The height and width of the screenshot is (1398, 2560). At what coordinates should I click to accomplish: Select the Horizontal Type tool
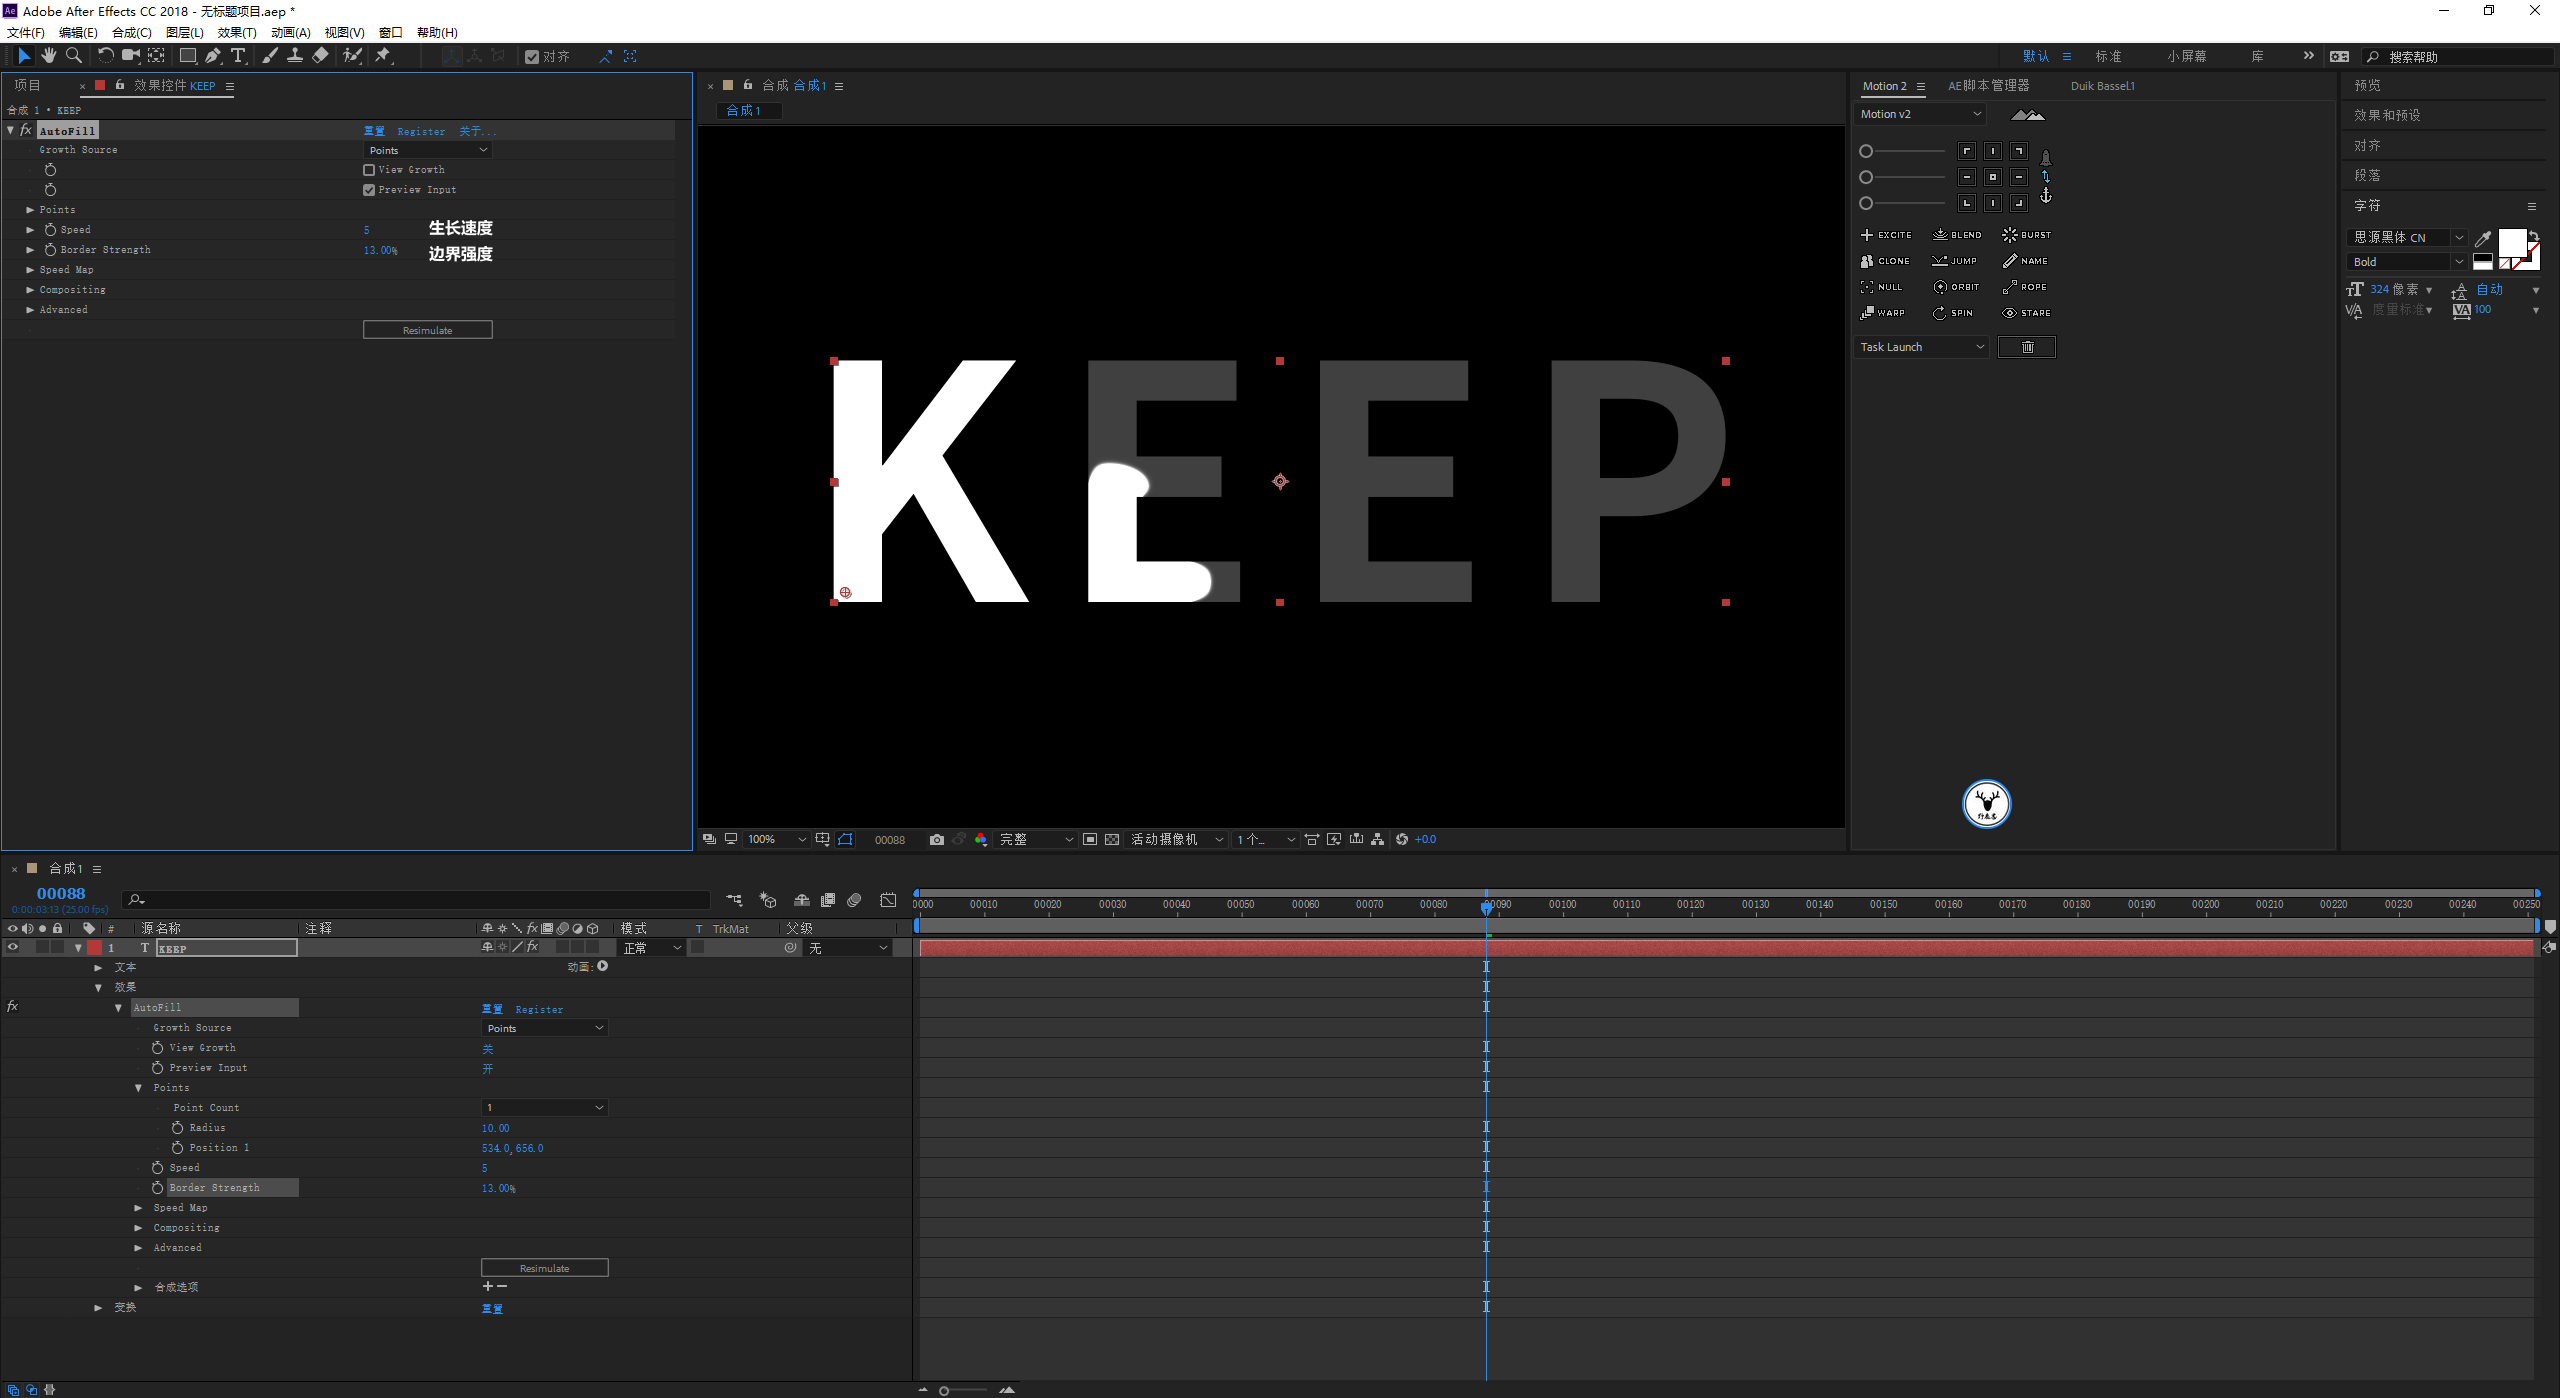tap(238, 56)
